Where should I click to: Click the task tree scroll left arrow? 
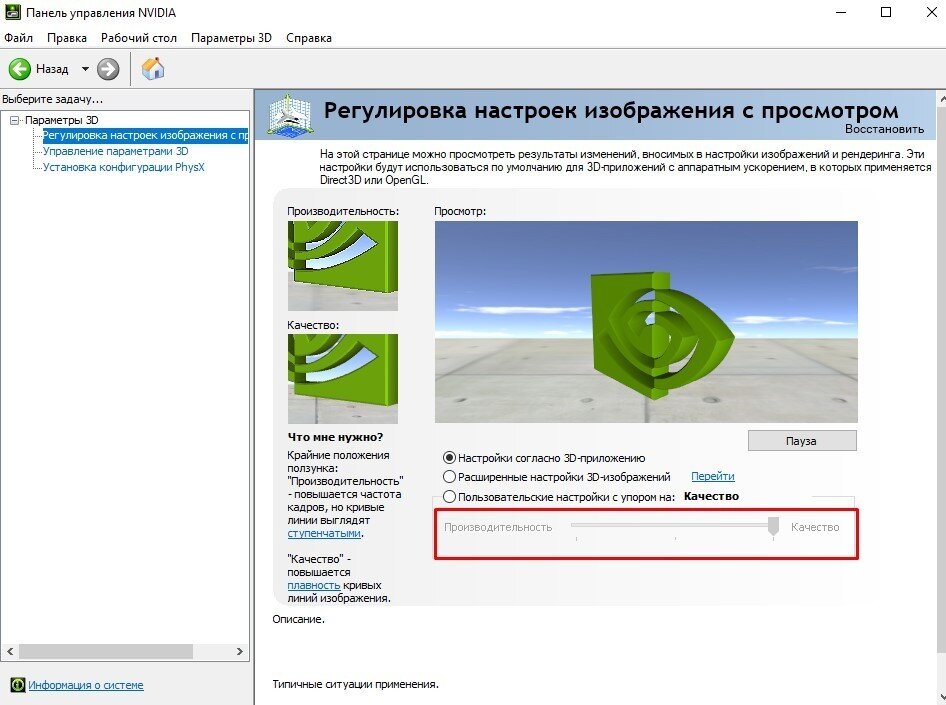click(x=10, y=651)
